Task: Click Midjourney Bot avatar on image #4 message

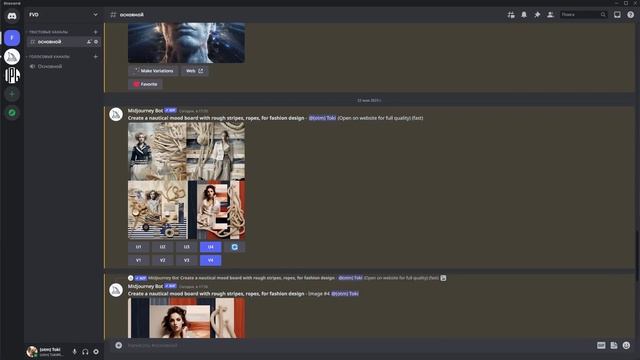Action: [116, 290]
